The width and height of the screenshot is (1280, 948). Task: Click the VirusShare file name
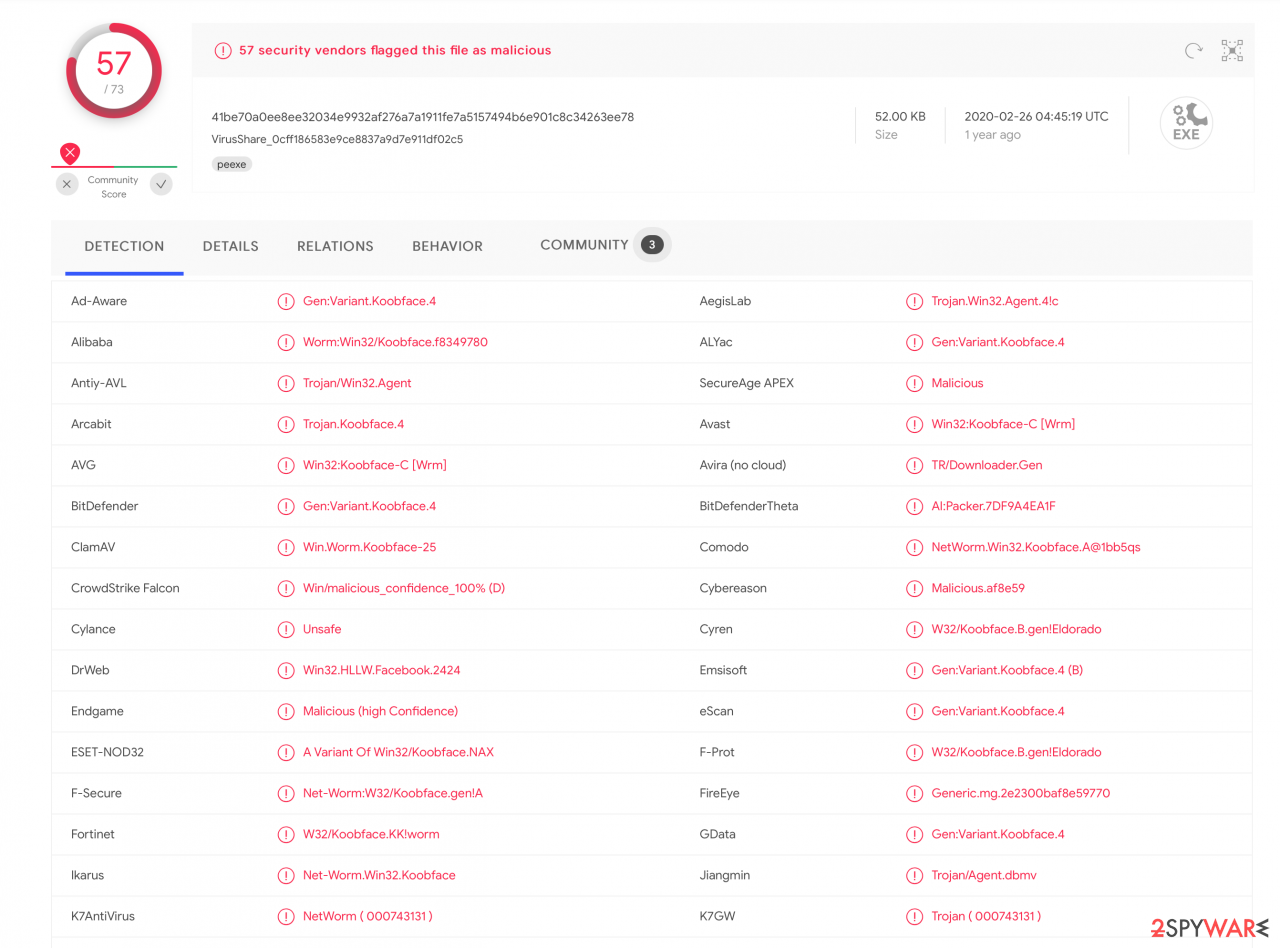(337, 139)
